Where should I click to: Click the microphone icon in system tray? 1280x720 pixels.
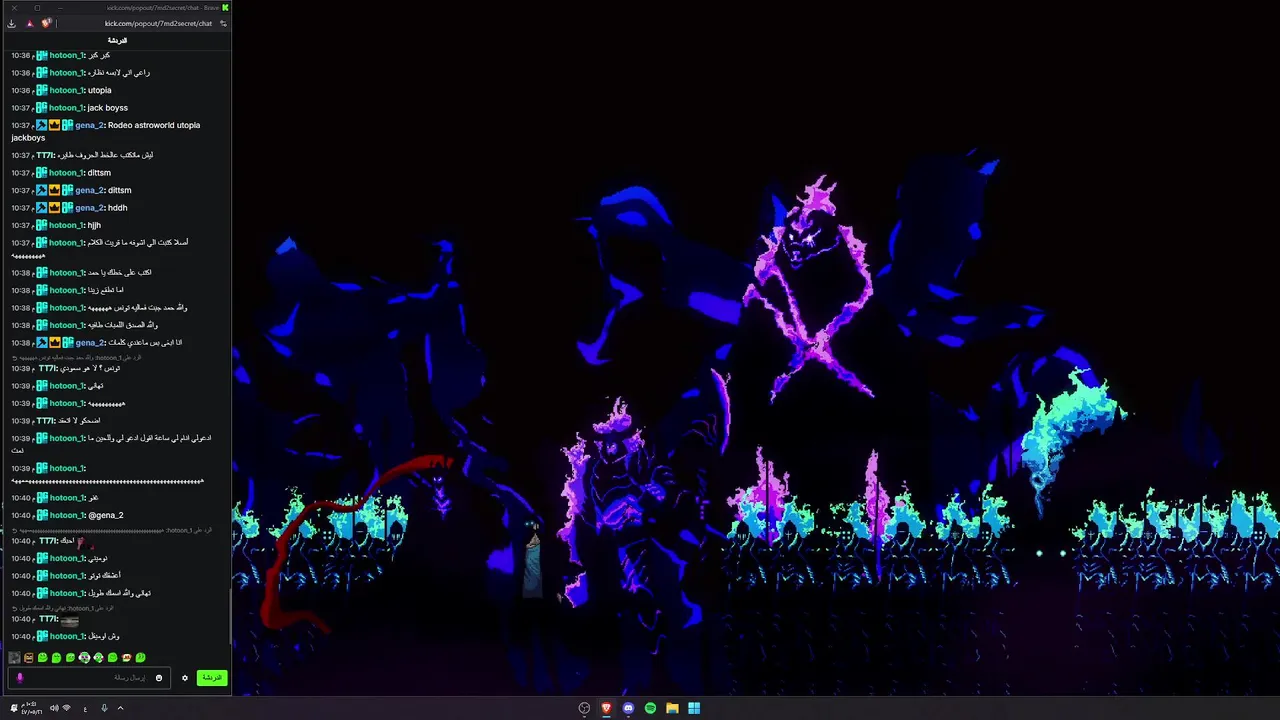pos(104,708)
